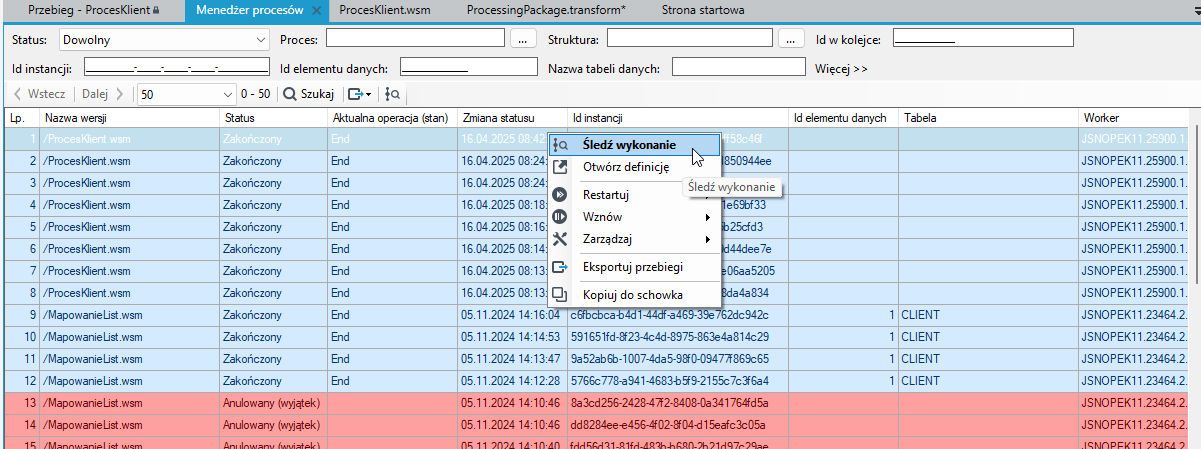Select row 2 /ProcesKlient.wsm

595,160
